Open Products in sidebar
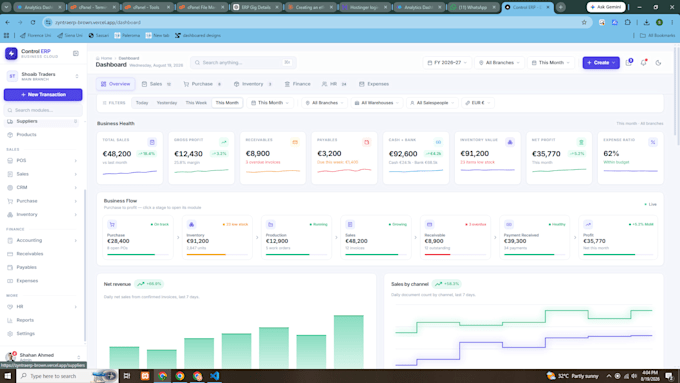680x383 pixels. point(42,135)
